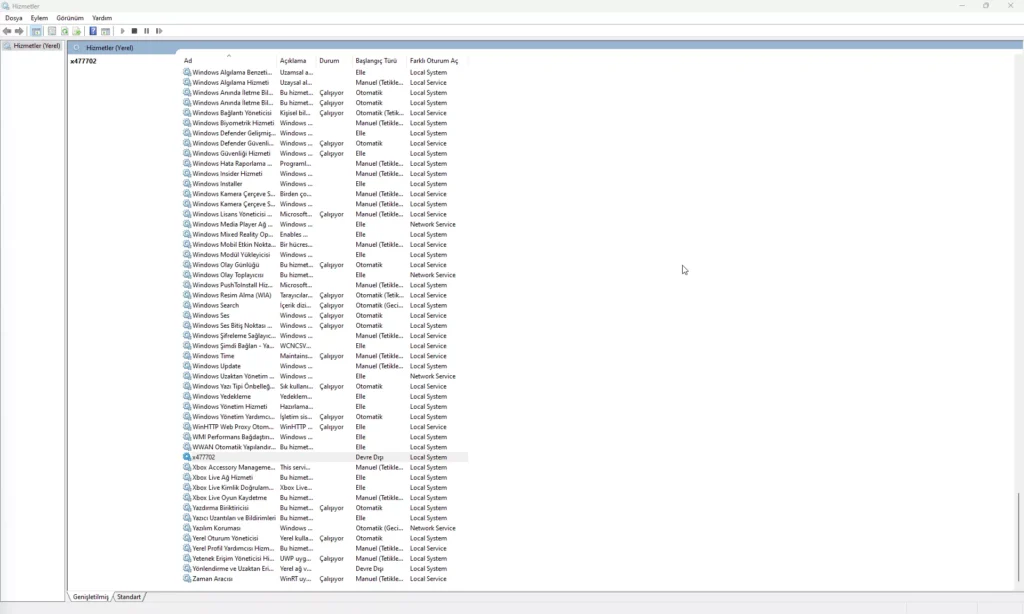Click the Refresh toolbar icon

(65, 31)
